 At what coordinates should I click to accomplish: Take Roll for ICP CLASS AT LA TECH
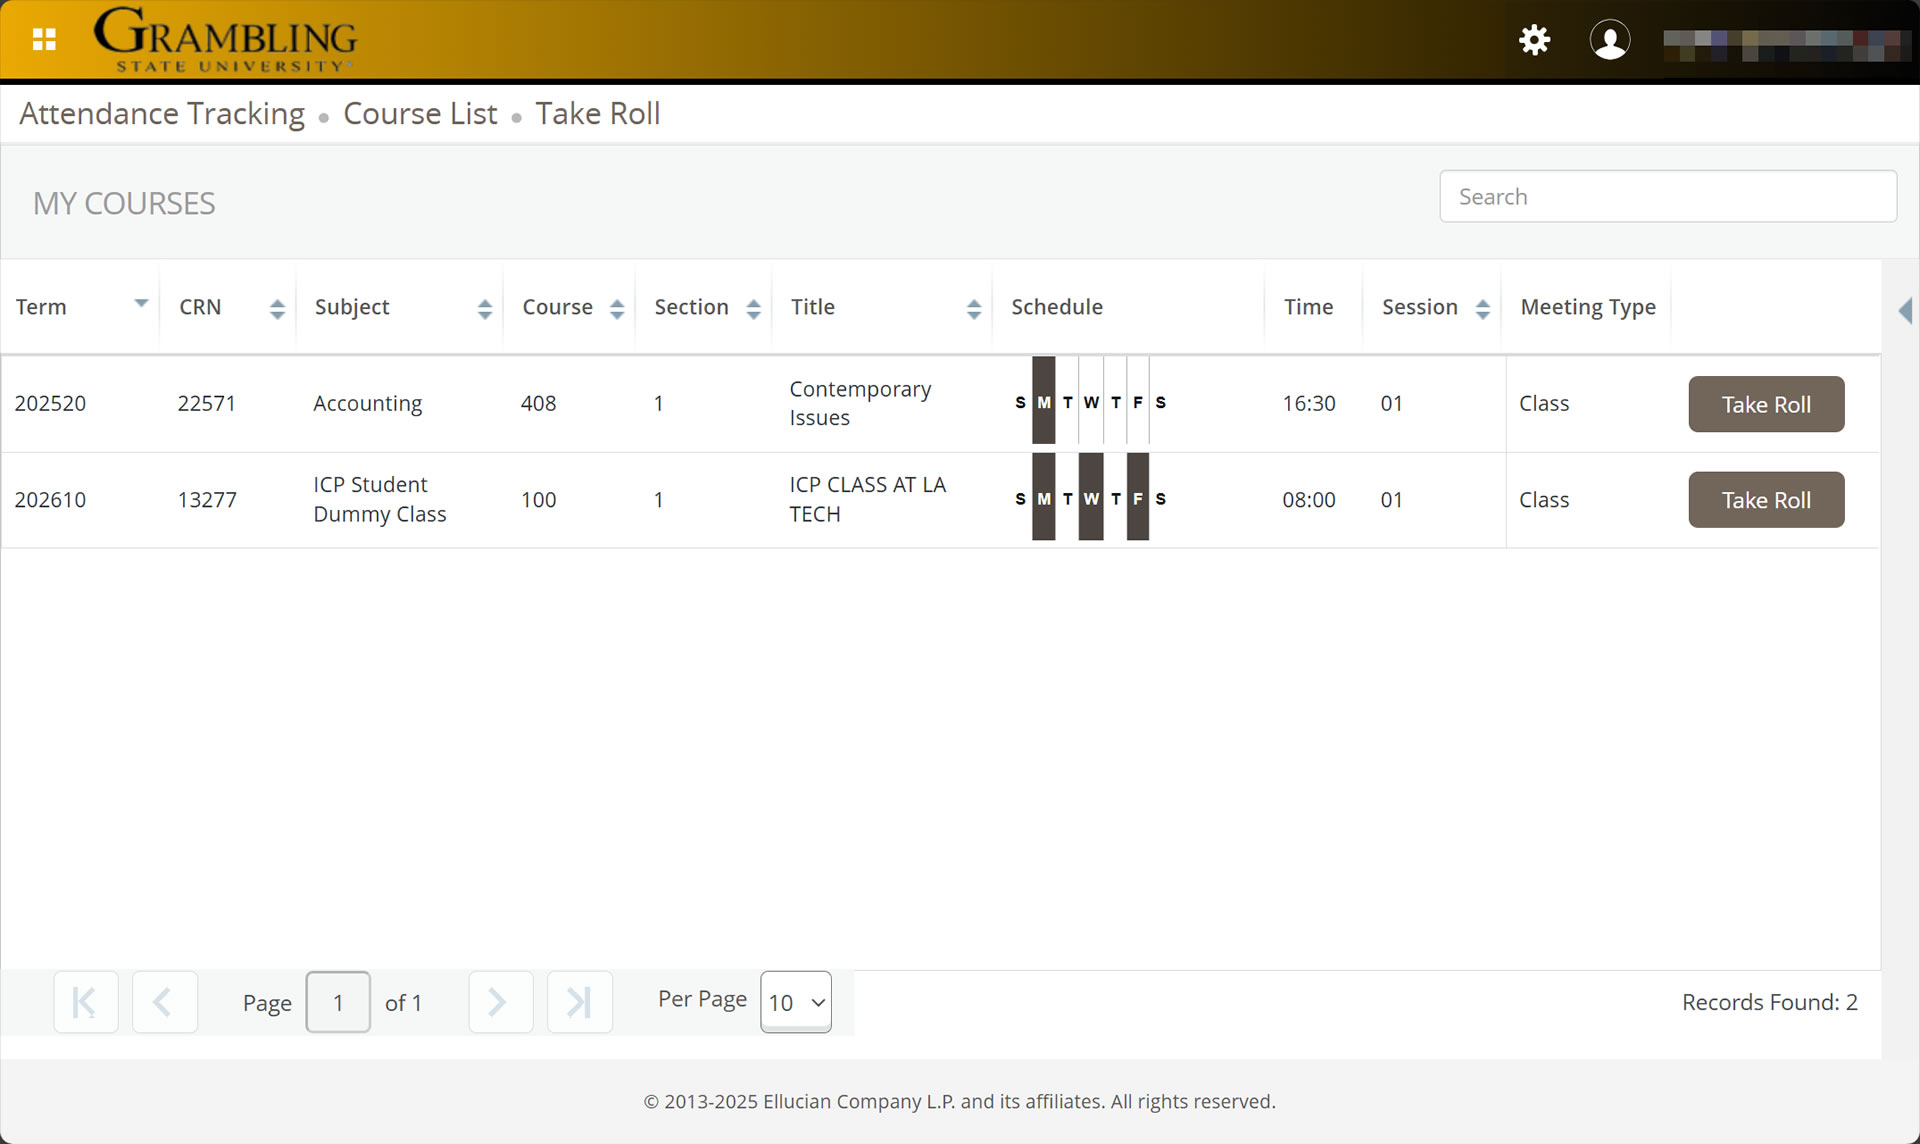1765,499
